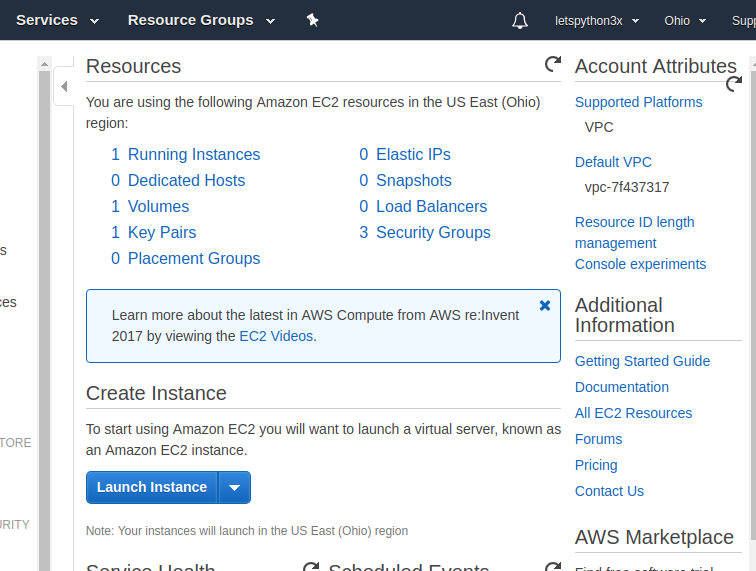
Task: Refresh the Account Attributes panel
Action: tap(733, 84)
